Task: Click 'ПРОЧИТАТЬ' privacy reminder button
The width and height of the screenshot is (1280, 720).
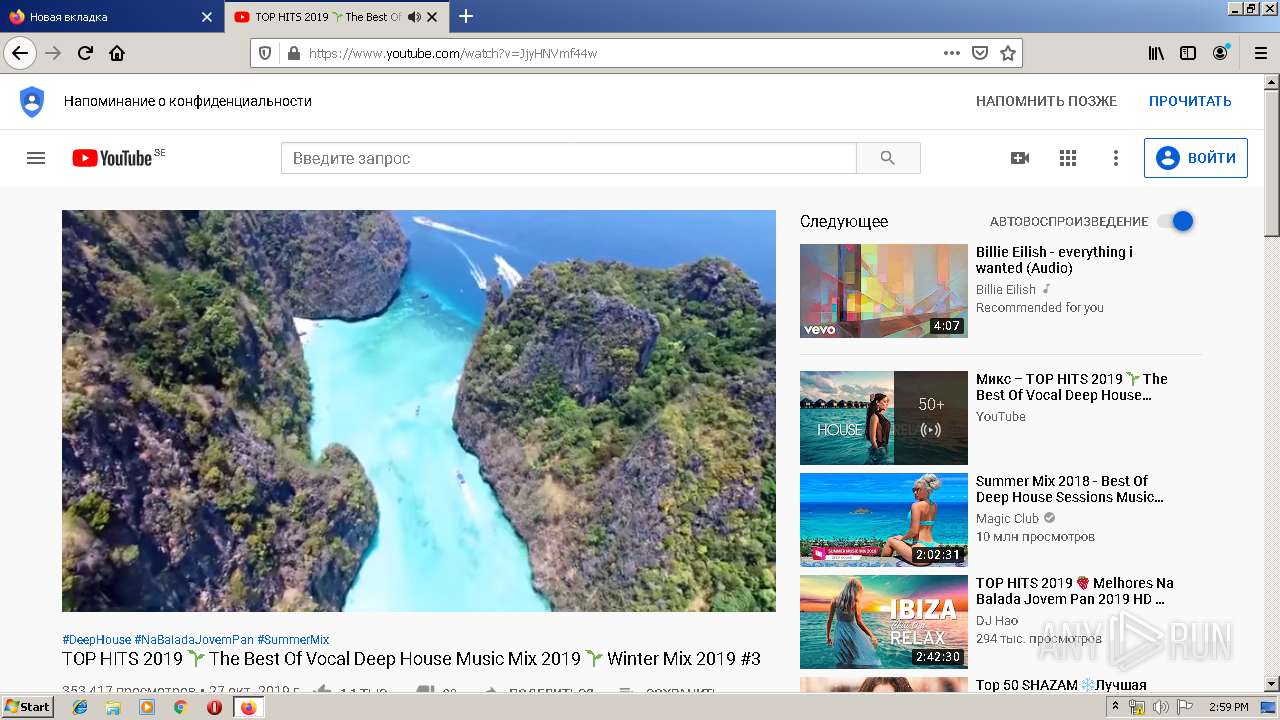Action: click(x=1190, y=101)
